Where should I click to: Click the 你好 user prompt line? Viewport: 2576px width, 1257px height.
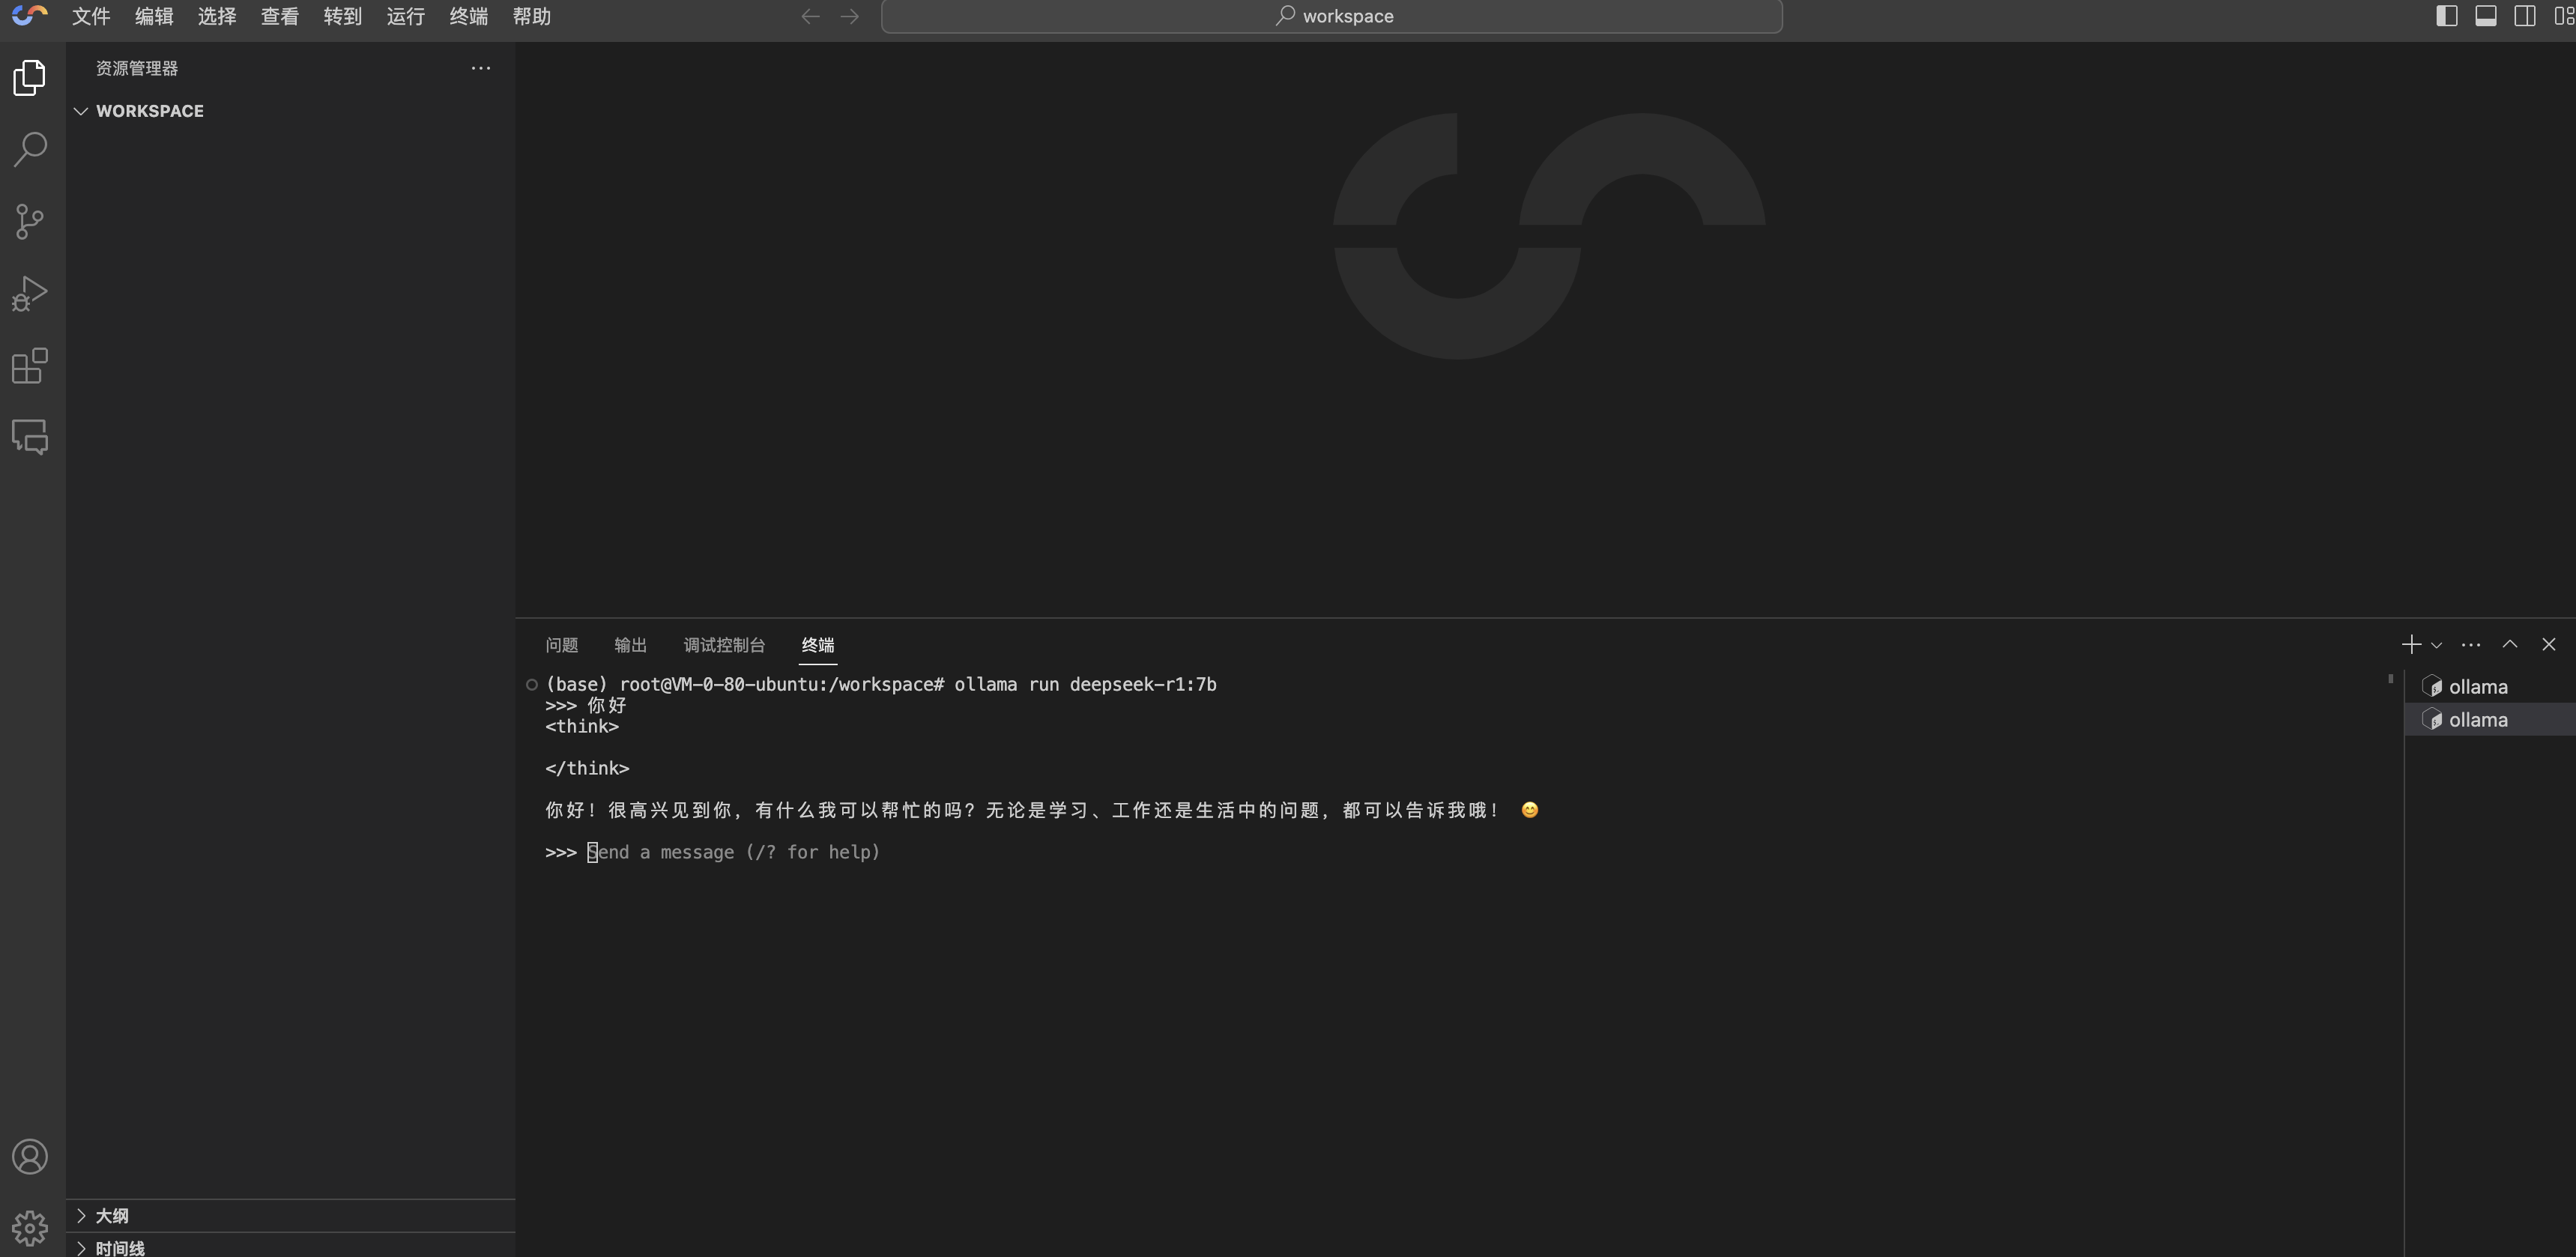point(586,705)
